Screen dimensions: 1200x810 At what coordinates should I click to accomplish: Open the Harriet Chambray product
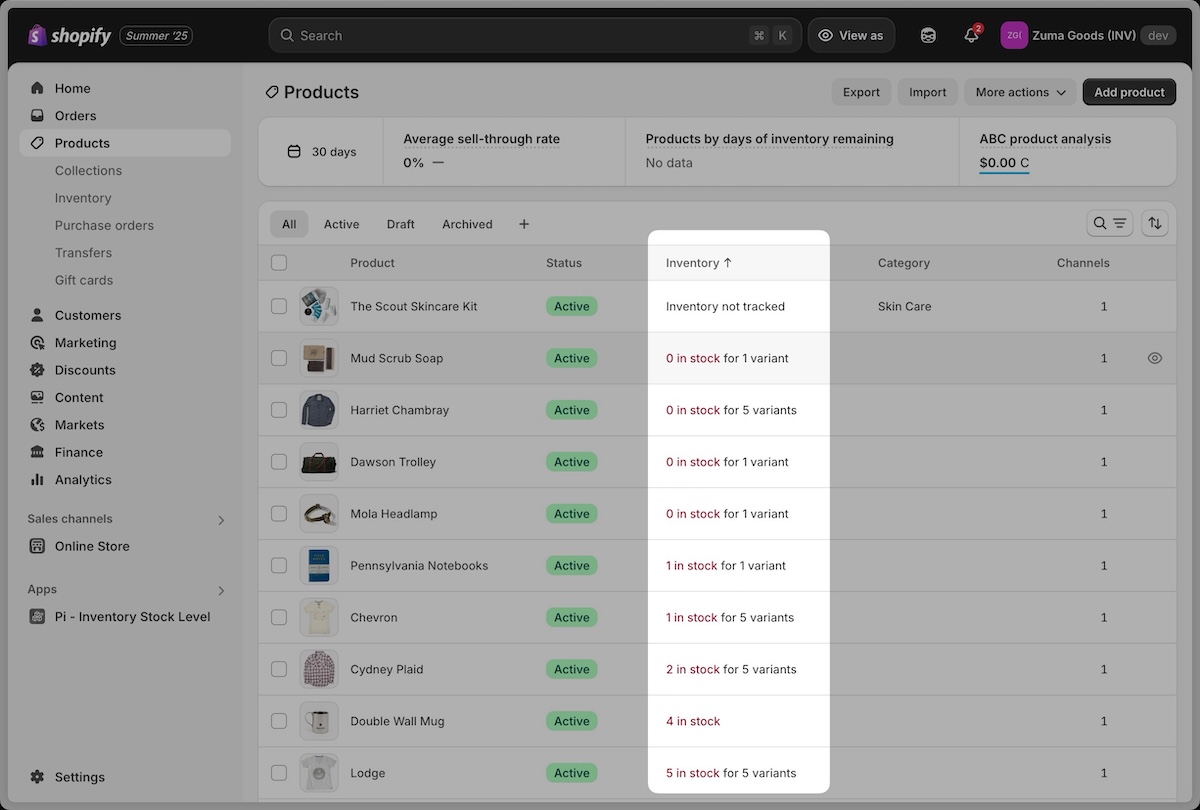399,410
